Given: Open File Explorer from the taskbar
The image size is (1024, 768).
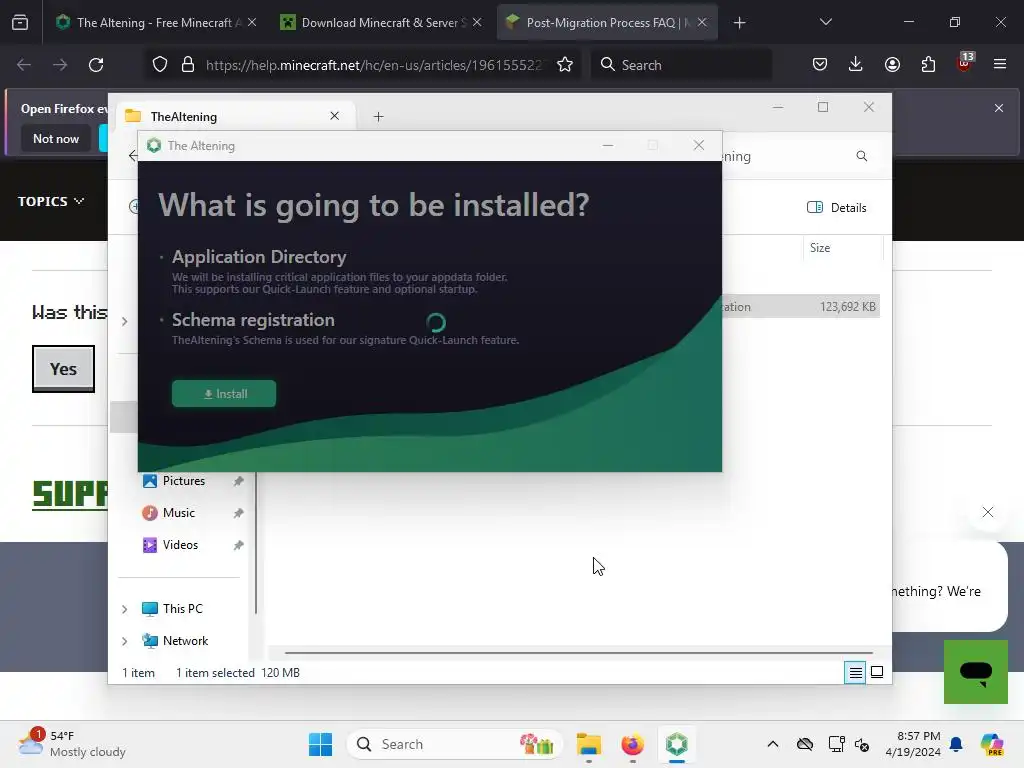Looking at the screenshot, I should point(588,744).
